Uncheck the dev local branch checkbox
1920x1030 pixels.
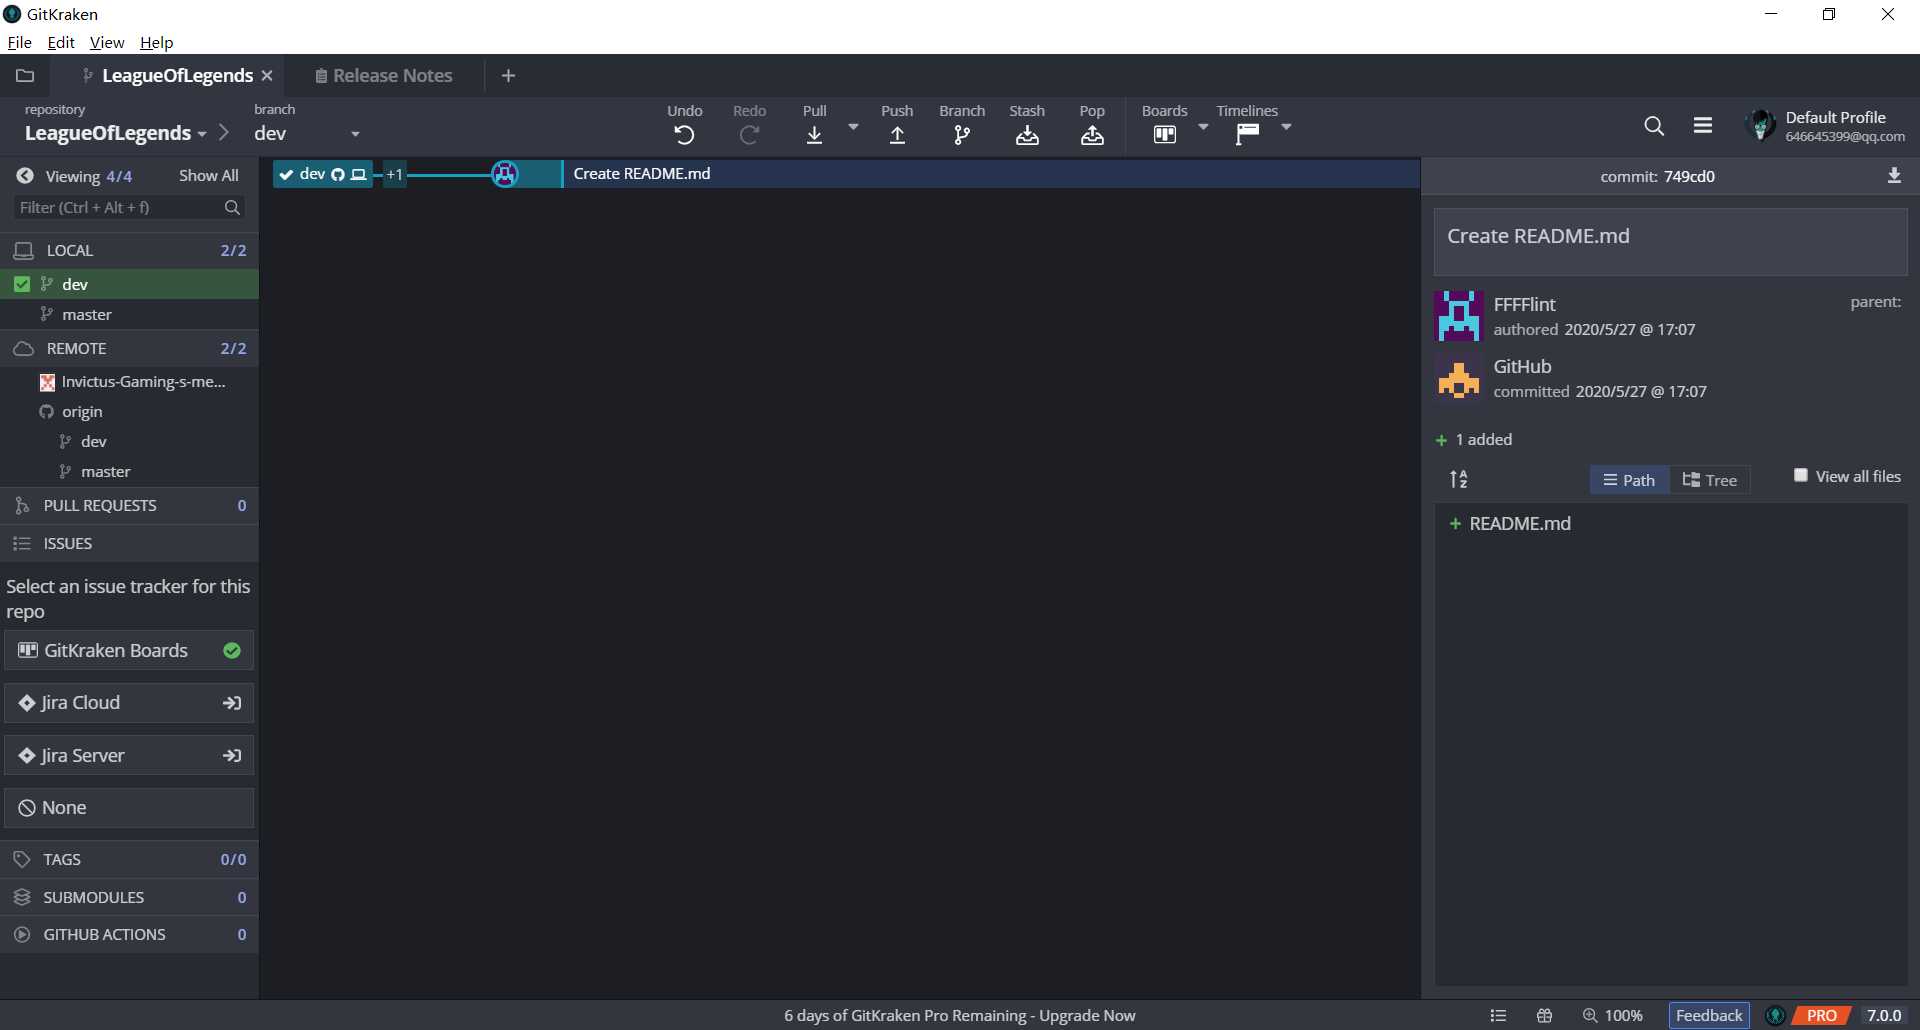point(22,284)
